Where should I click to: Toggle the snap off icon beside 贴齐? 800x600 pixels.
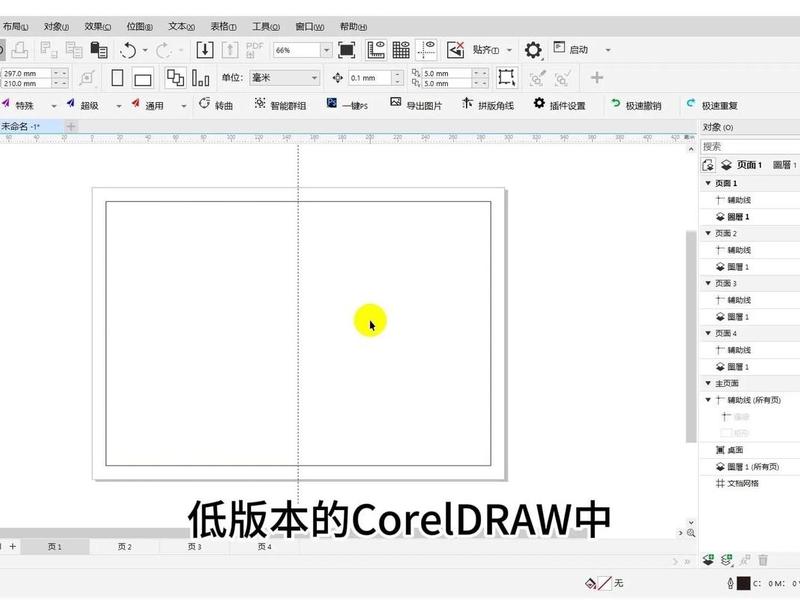pyautogui.click(x=455, y=49)
